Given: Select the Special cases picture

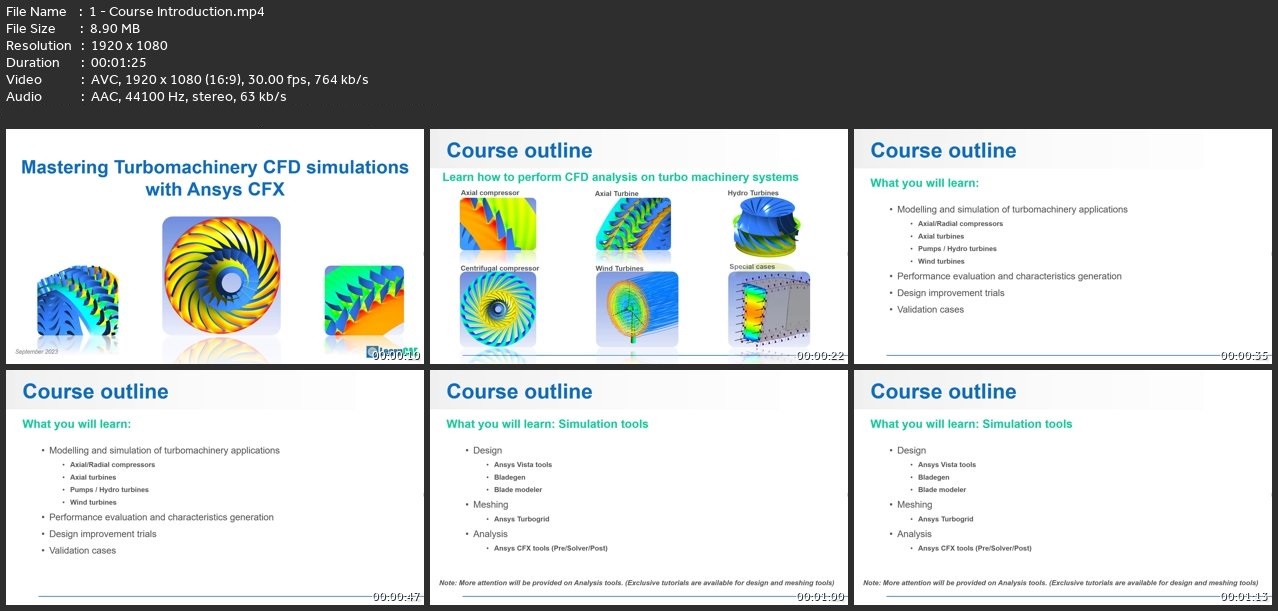Looking at the screenshot, I should (769, 310).
